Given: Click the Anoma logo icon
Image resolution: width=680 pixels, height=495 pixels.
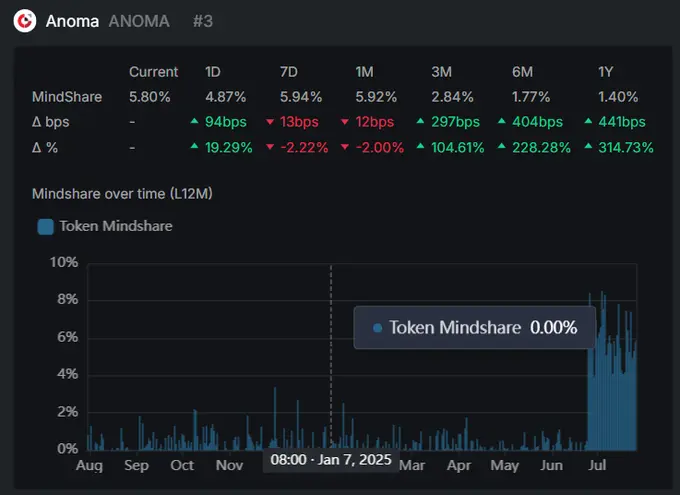Looking at the screenshot, I should point(25,20).
